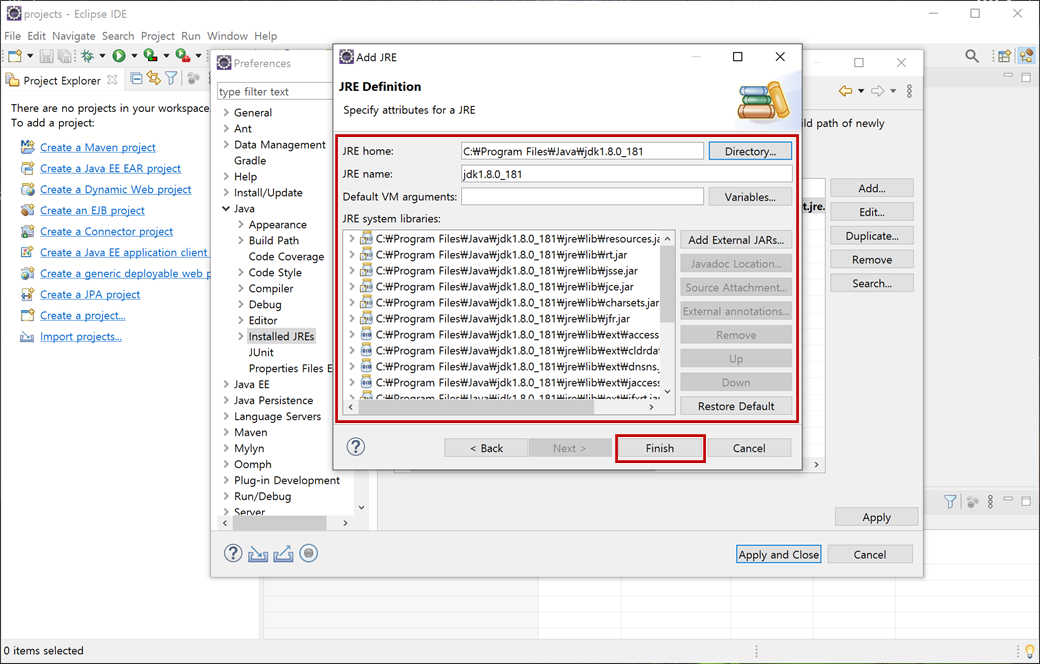Open the Edit menu
The width and height of the screenshot is (1040, 664).
pos(36,36)
